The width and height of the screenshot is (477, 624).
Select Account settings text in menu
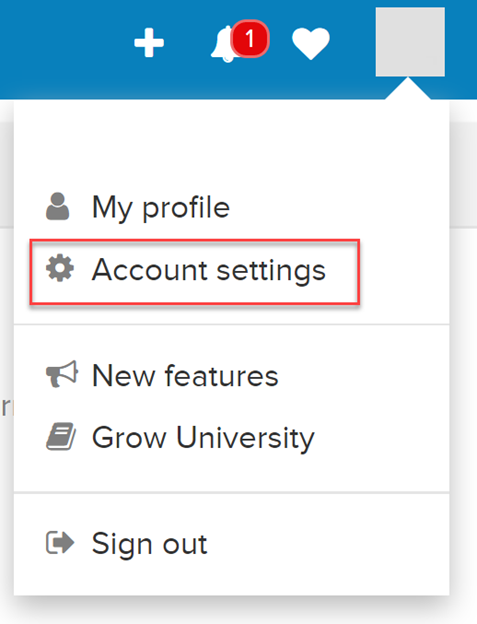pos(209,270)
